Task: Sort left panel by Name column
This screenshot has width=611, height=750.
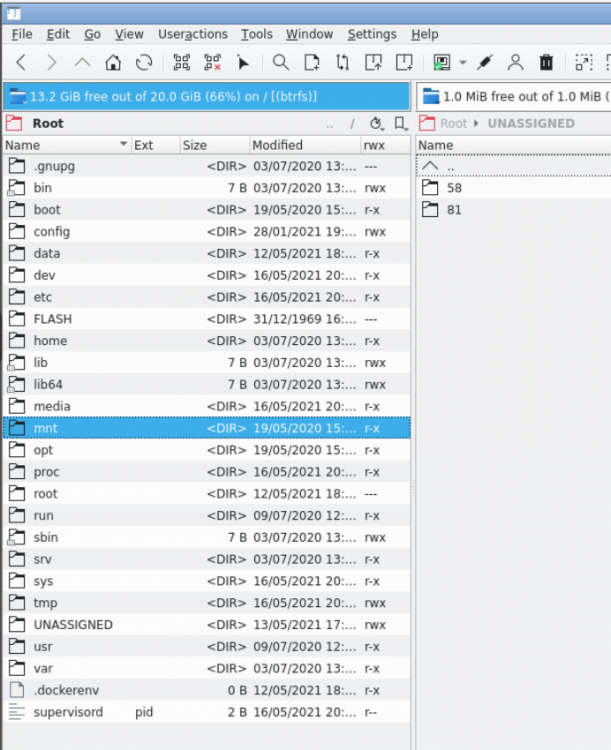Action: (x=67, y=145)
